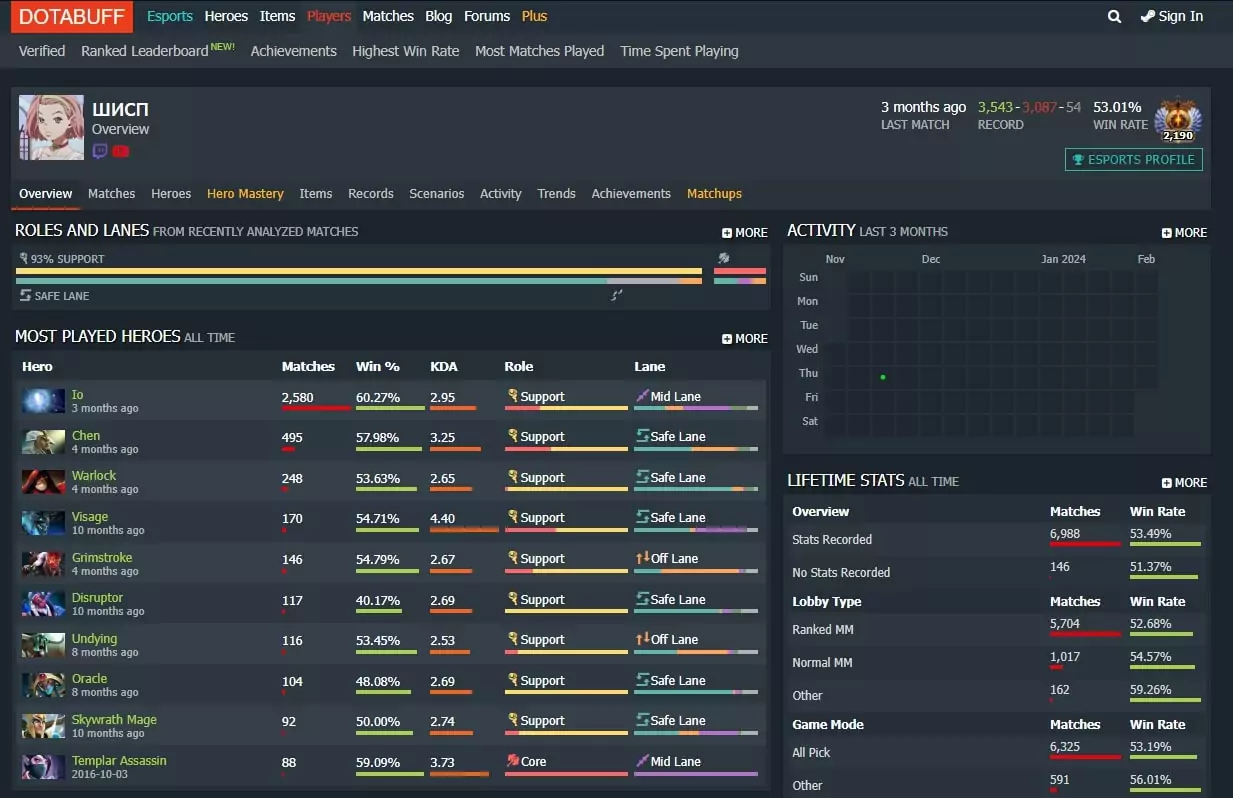Open the Chen hero name link
This screenshot has width=1233, height=798.
86,436
